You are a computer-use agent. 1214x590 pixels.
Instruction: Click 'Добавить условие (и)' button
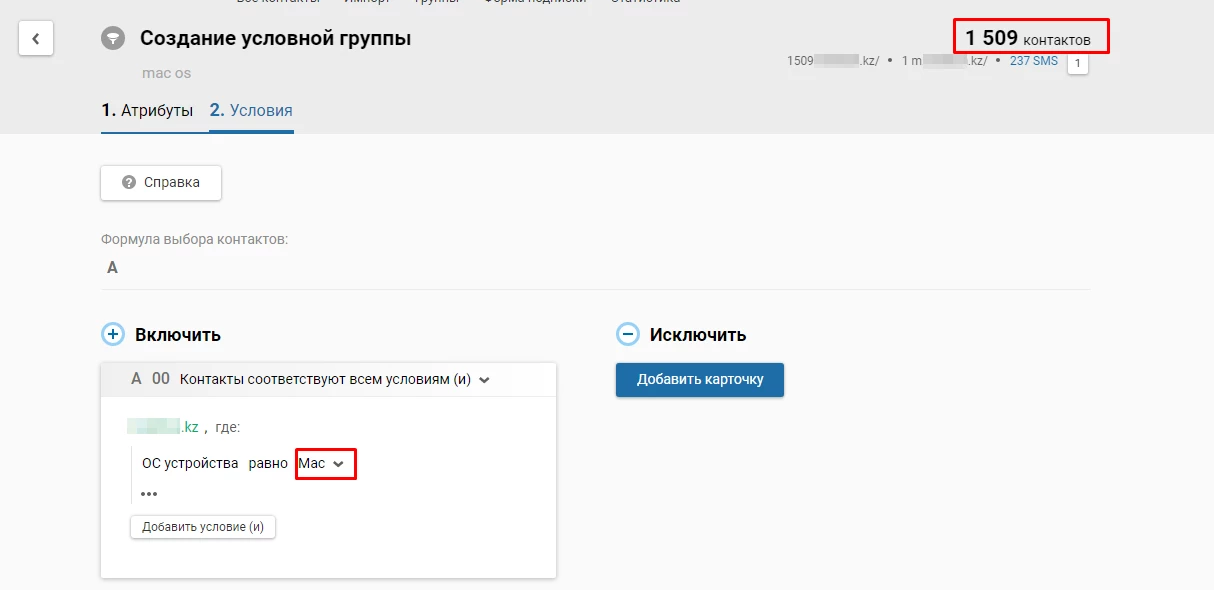(202, 526)
